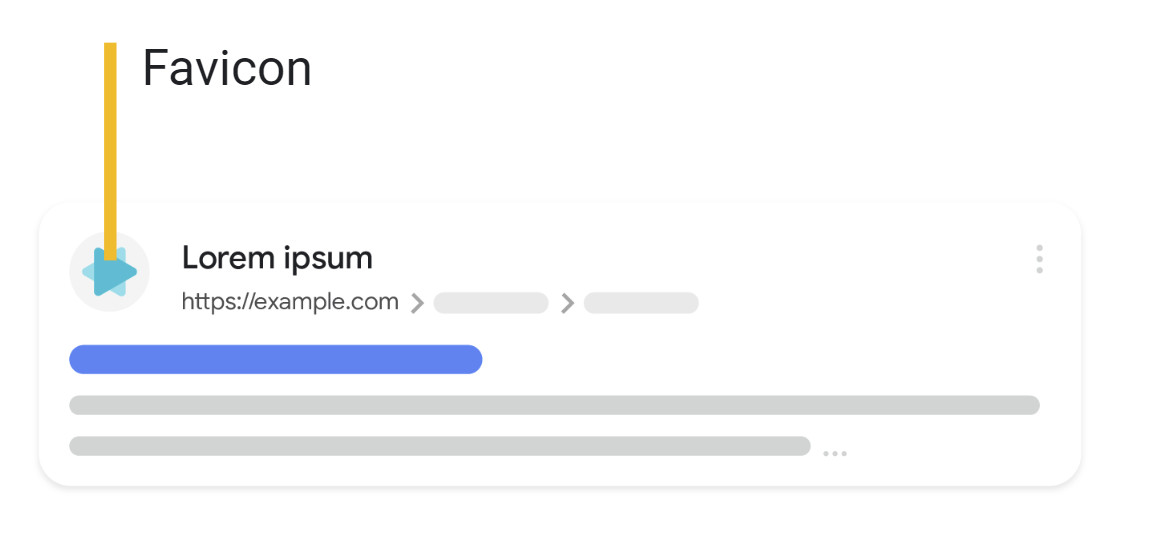The image size is (1158, 533).
Task: Click the ellipsis after the description text
Action: click(x=834, y=454)
